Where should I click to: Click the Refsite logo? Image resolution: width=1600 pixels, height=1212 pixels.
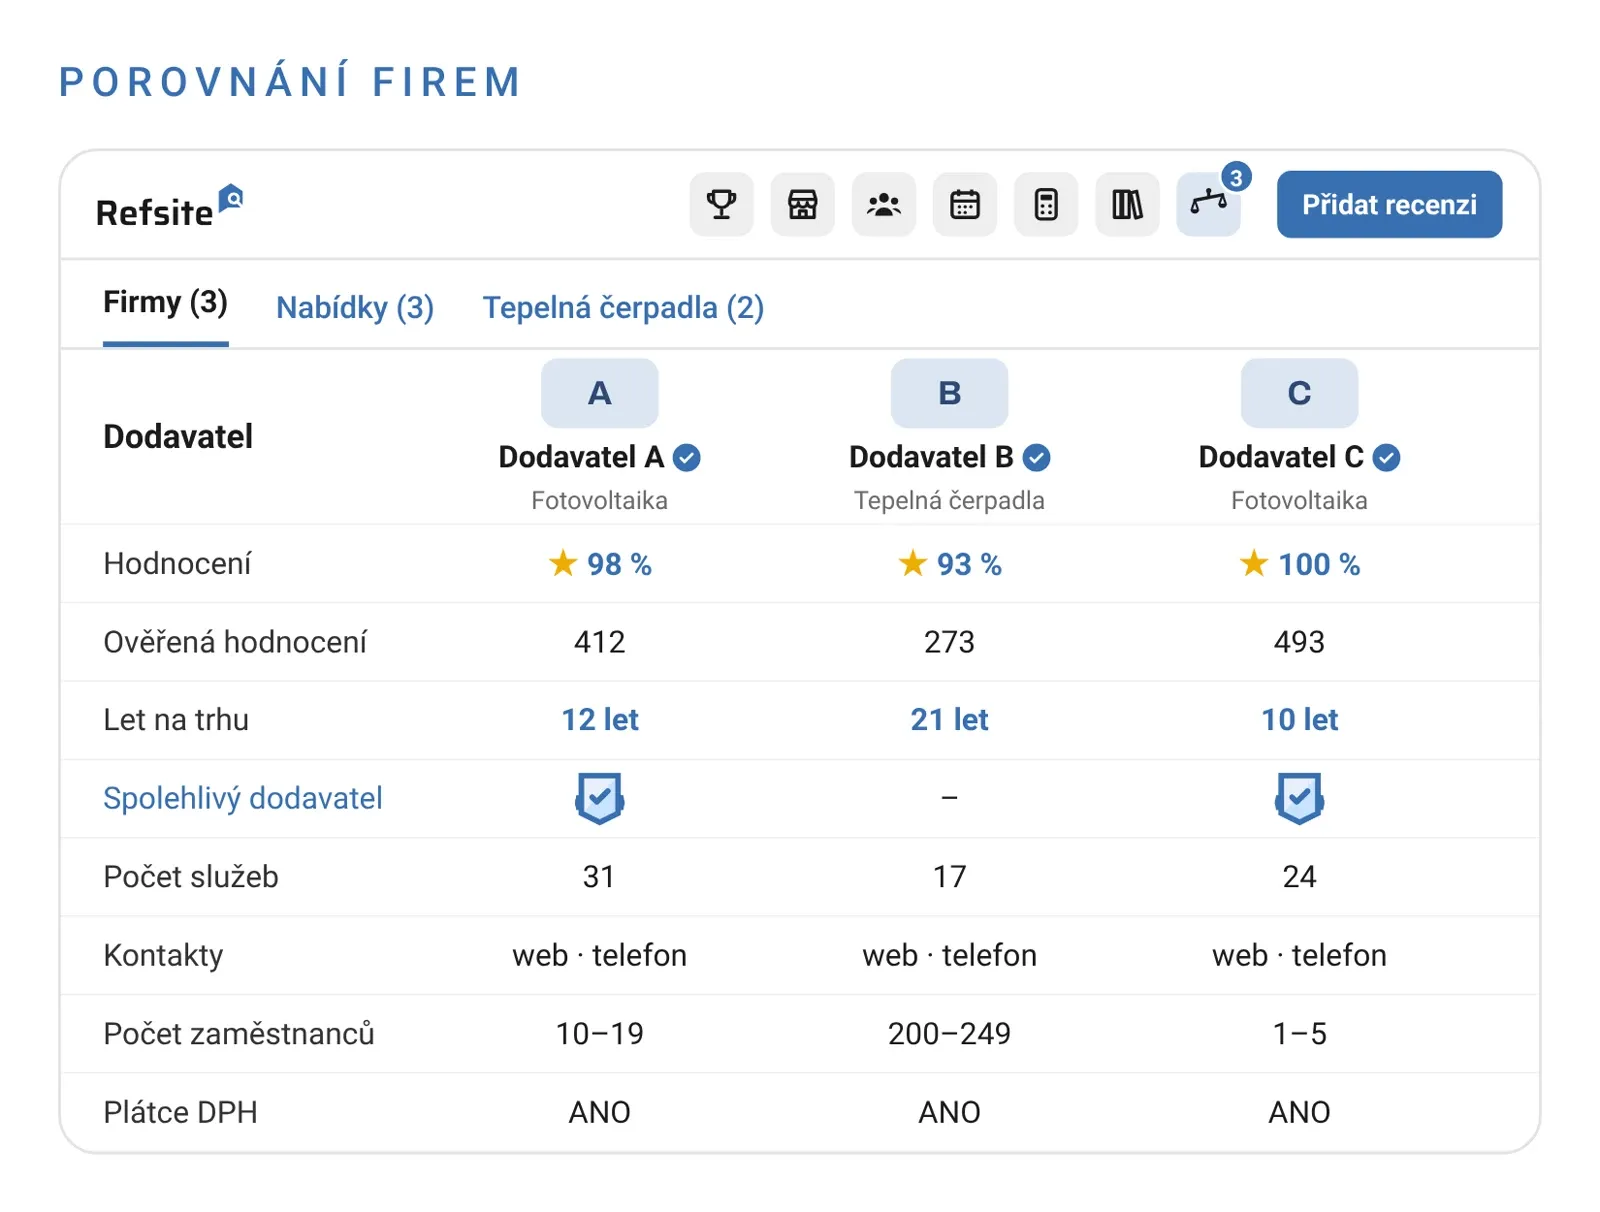(x=169, y=207)
